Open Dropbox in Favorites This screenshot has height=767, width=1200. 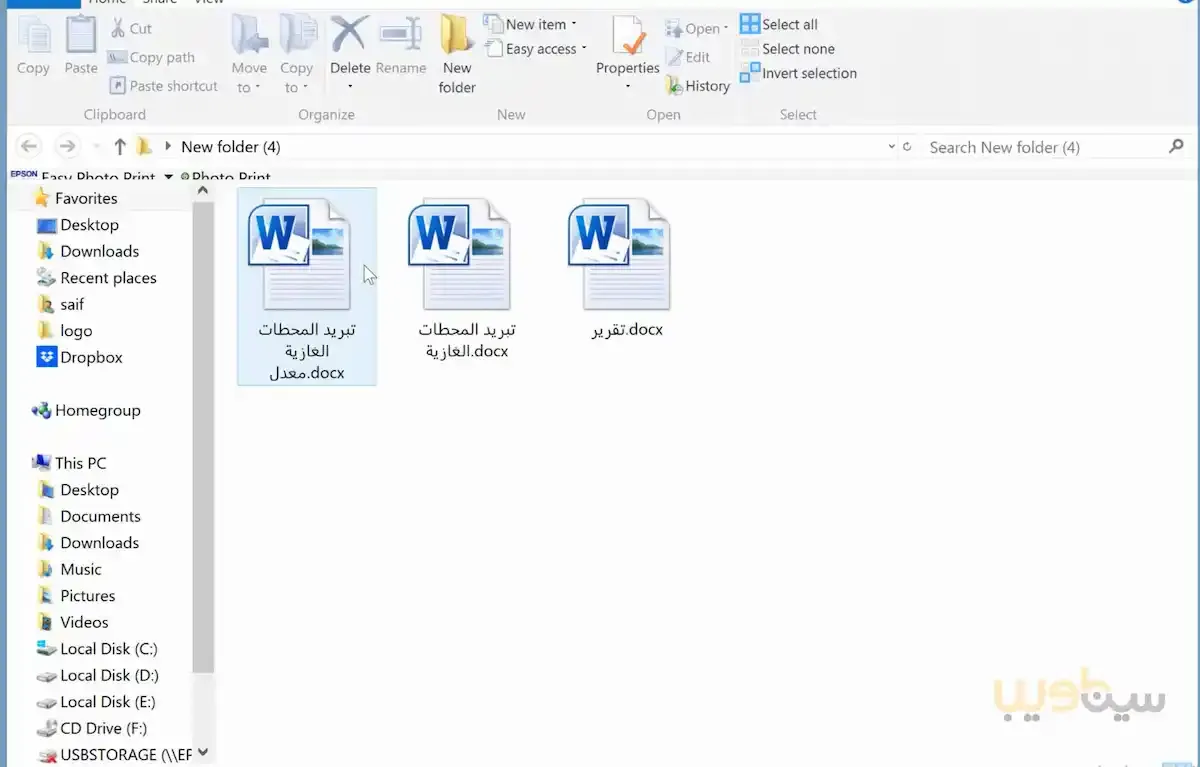point(80,357)
